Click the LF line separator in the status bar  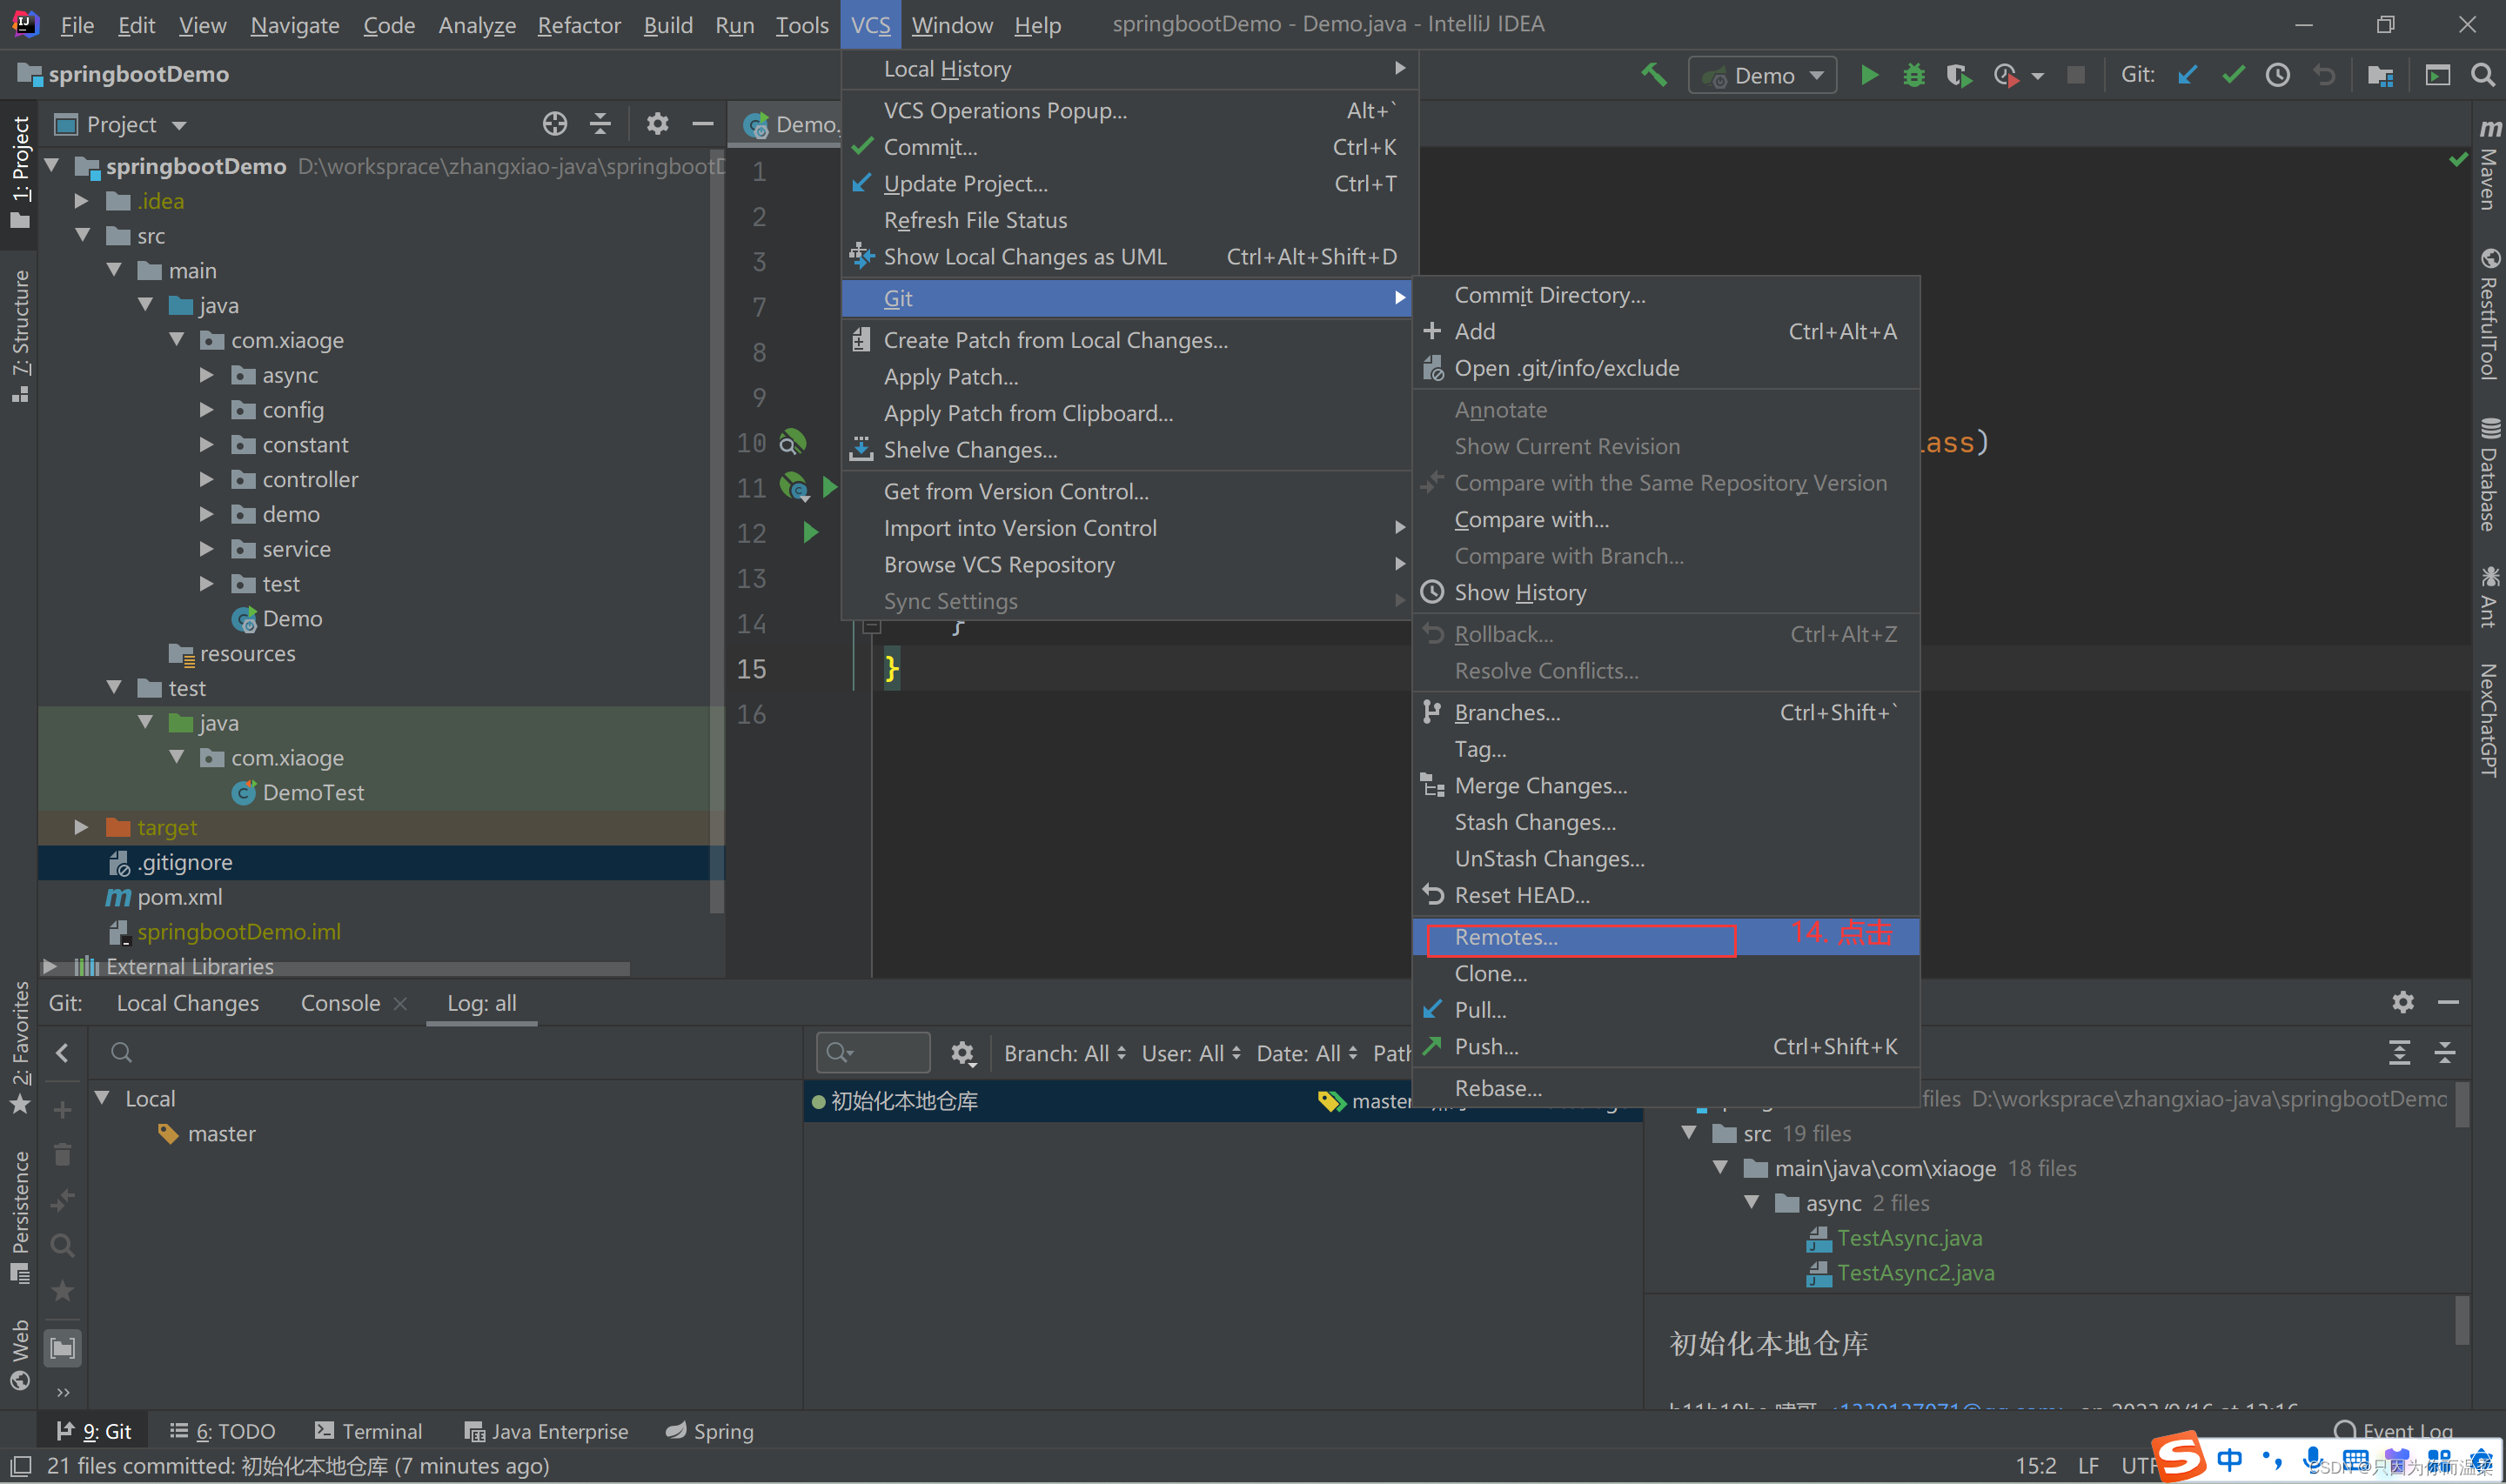(x=2088, y=1466)
